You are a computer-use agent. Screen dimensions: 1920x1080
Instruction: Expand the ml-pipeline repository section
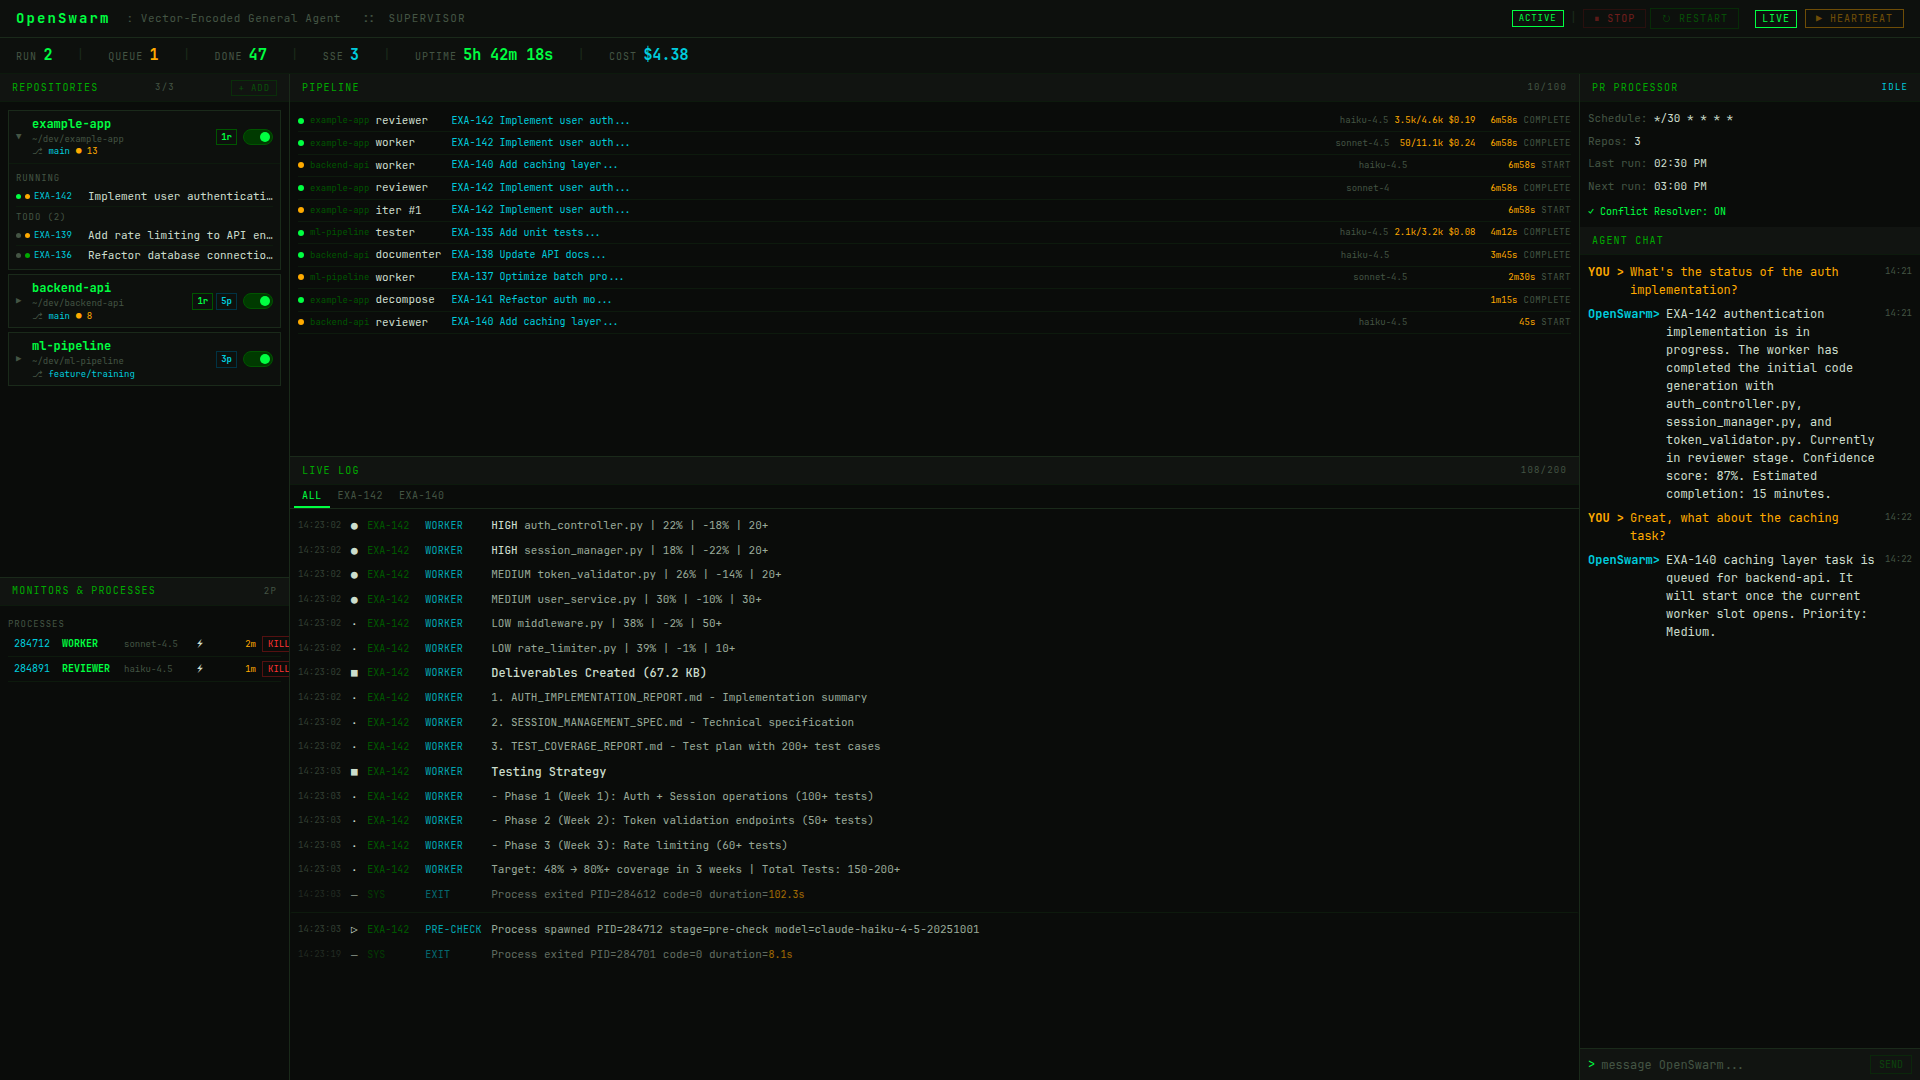(19, 358)
